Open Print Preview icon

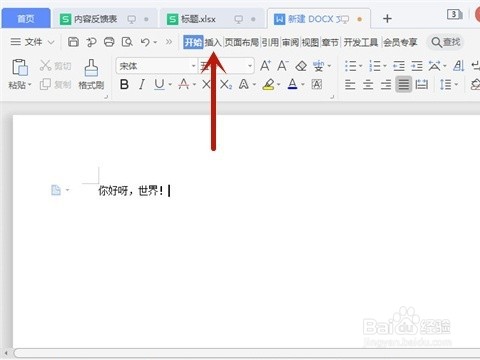[127, 42]
